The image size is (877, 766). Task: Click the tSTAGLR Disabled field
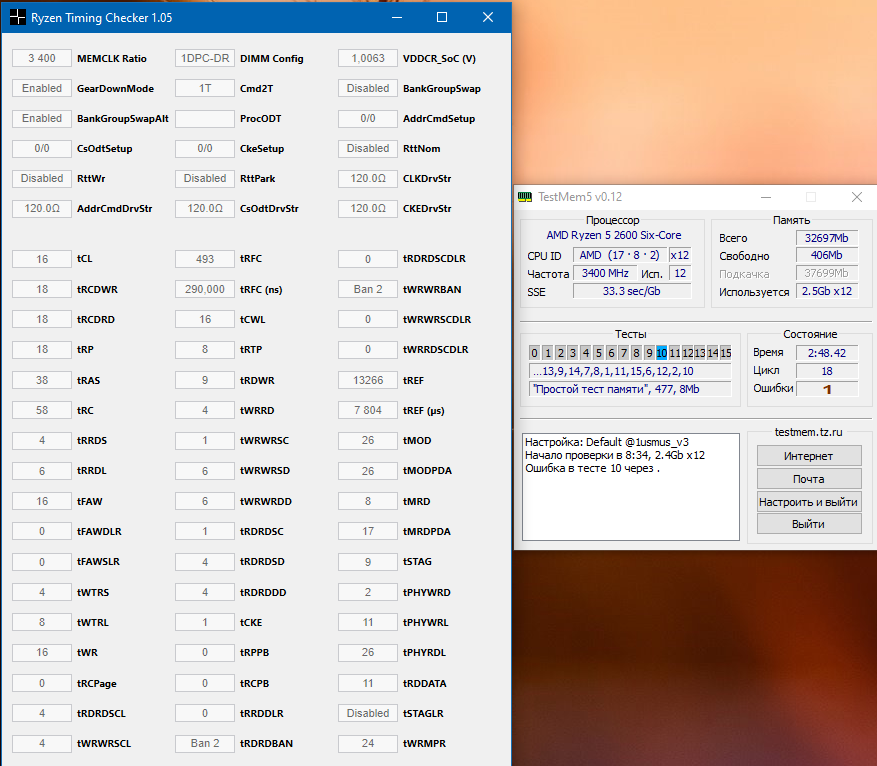tap(367, 713)
